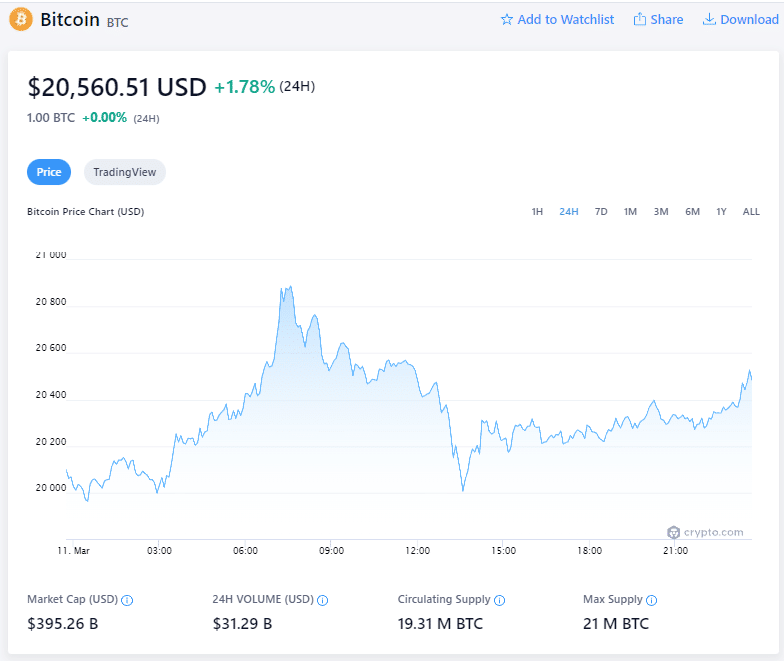The image size is (784, 661).
Task: Select the Price chart view
Action: click(49, 172)
